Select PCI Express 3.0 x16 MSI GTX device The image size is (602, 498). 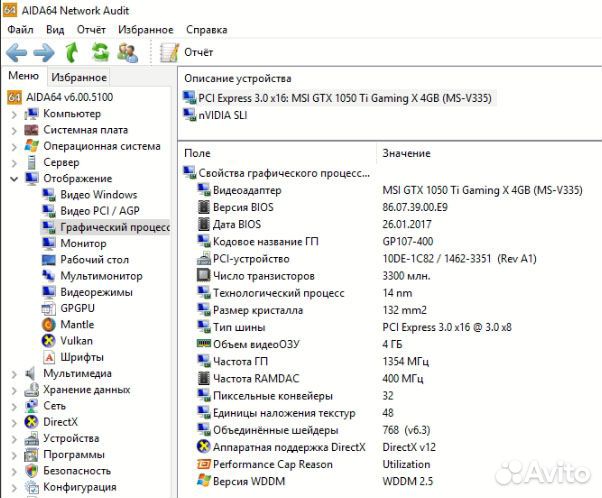click(338, 98)
